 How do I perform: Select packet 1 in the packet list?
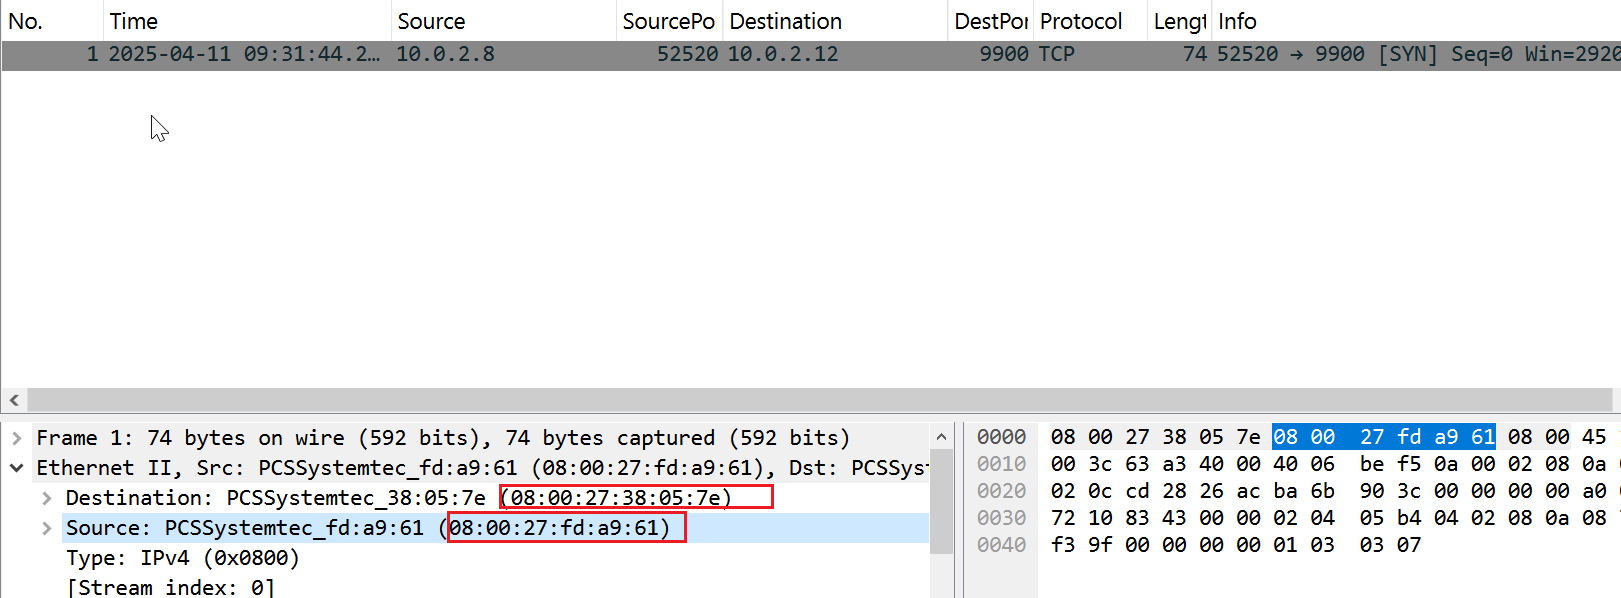(600, 54)
